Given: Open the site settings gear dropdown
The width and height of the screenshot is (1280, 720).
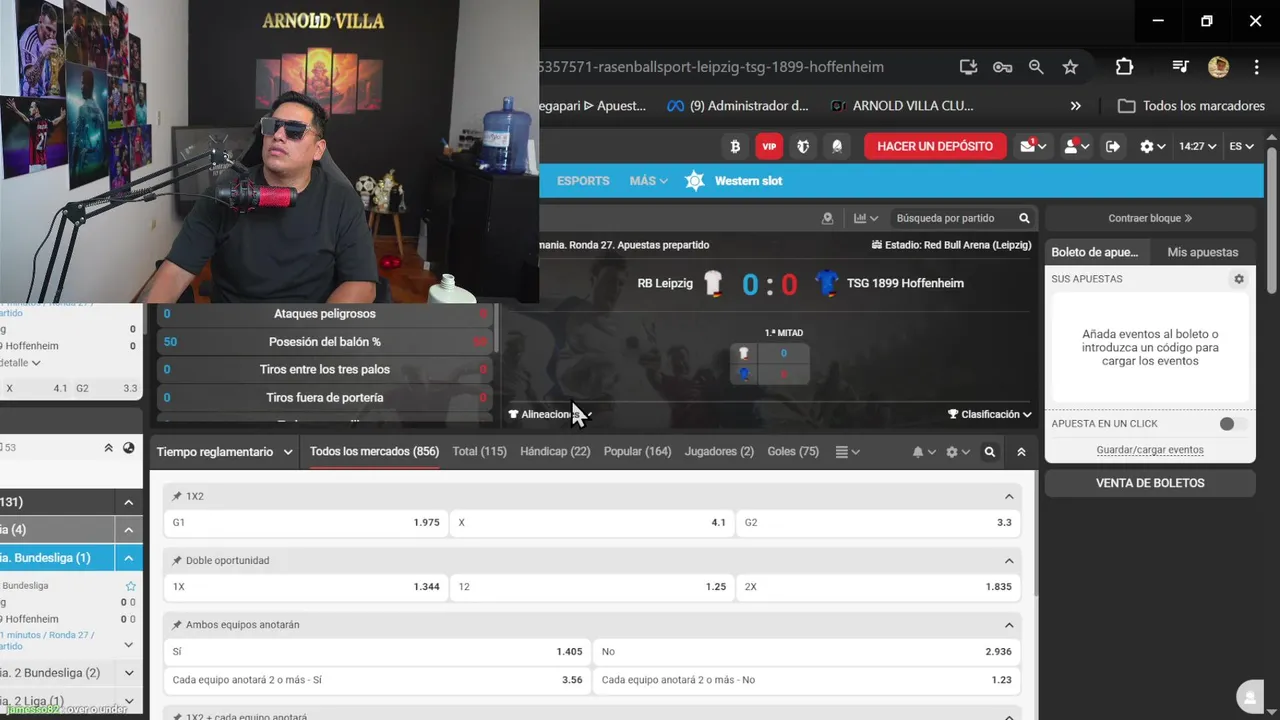Looking at the screenshot, I should [1153, 146].
